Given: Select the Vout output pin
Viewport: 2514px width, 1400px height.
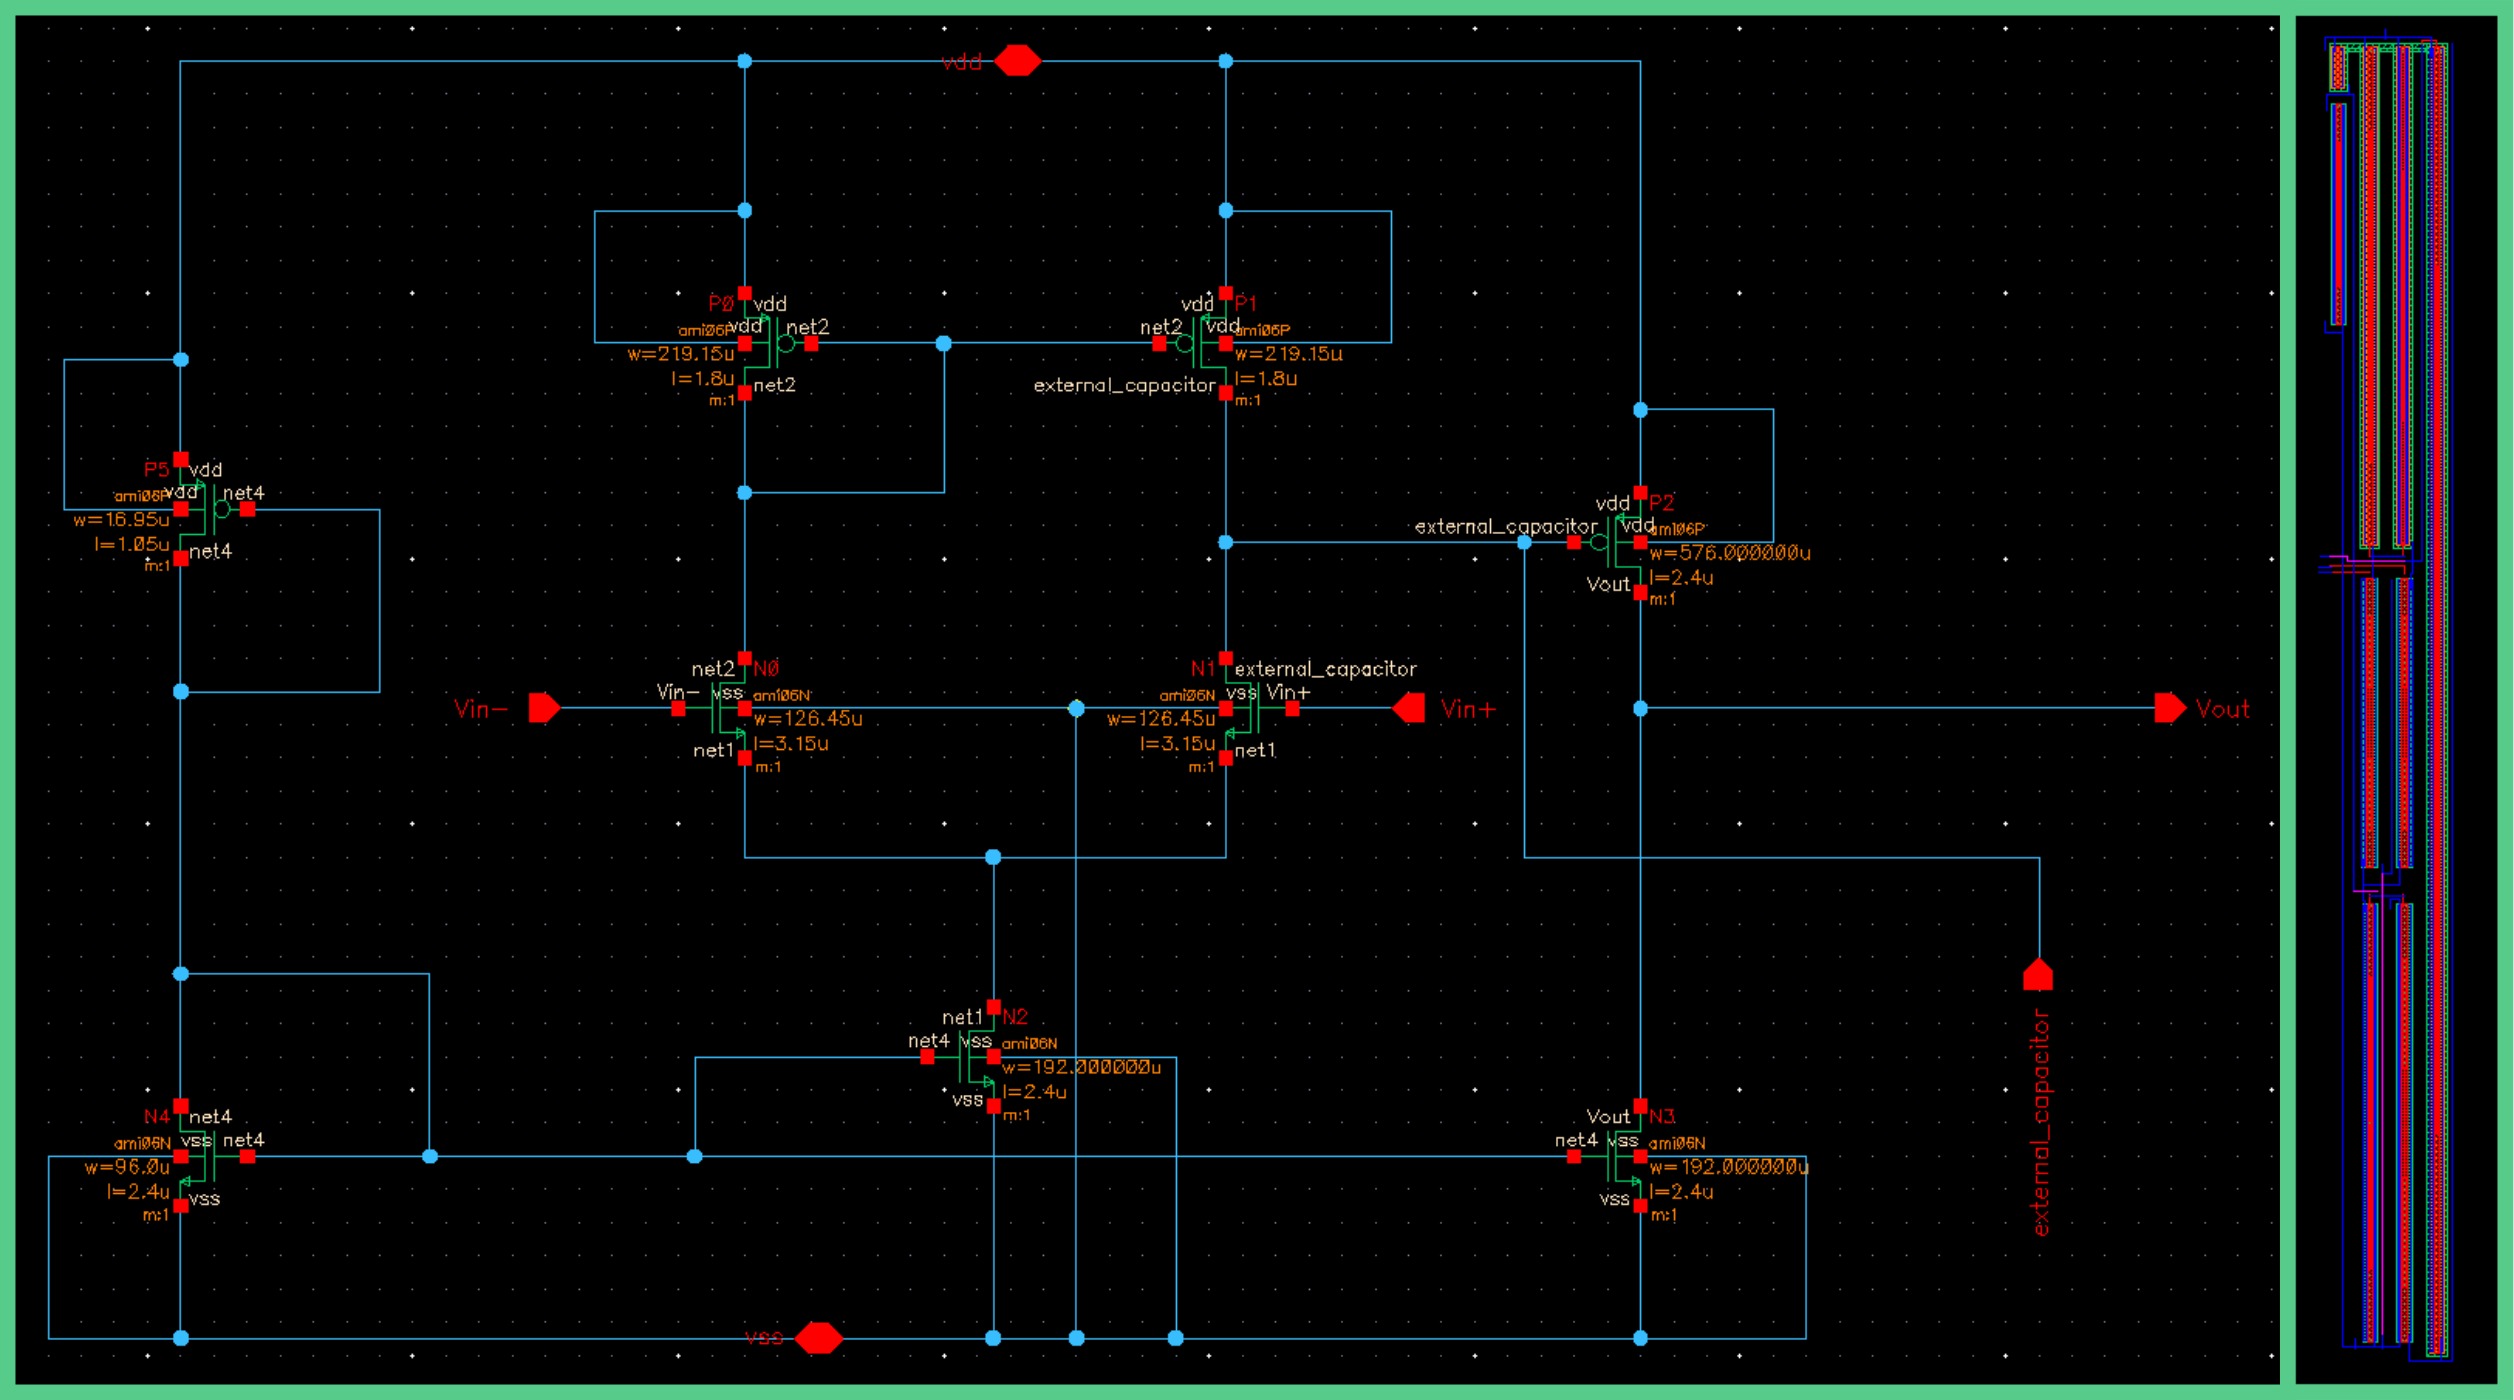Looking at the screenshot, I should click(x=2171, y=708).
